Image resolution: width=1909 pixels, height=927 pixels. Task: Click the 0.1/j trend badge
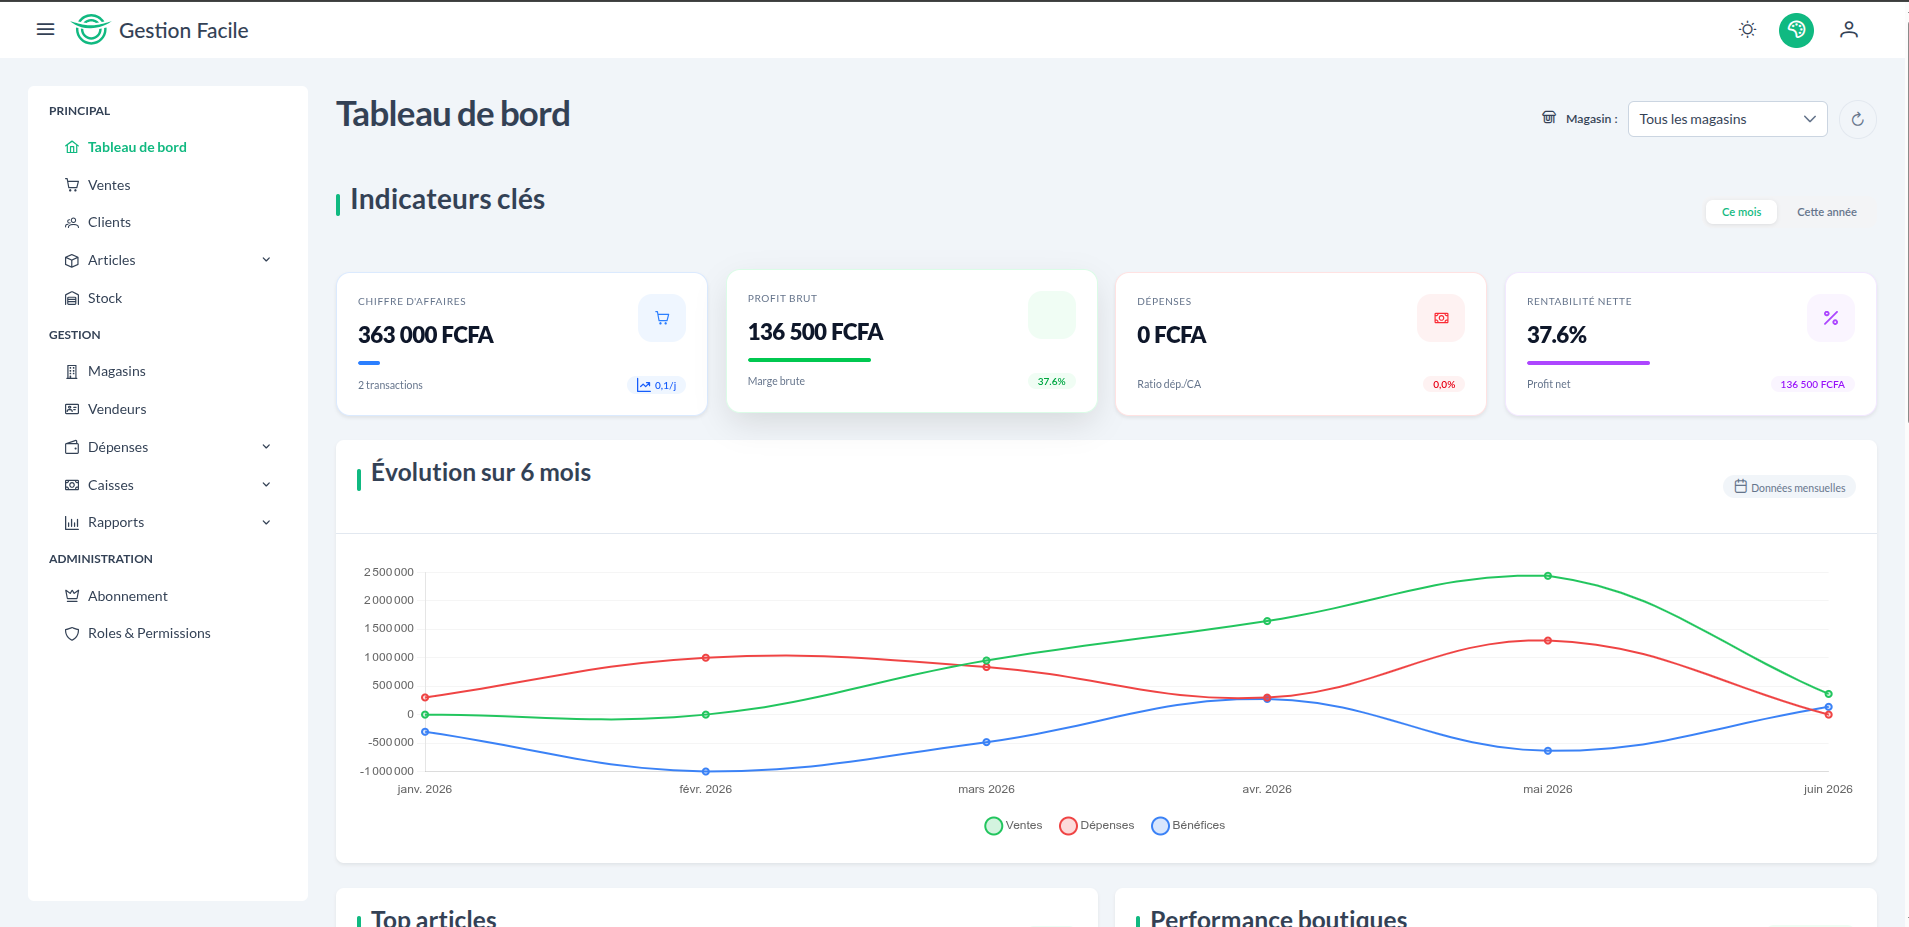tap(657, 385)
